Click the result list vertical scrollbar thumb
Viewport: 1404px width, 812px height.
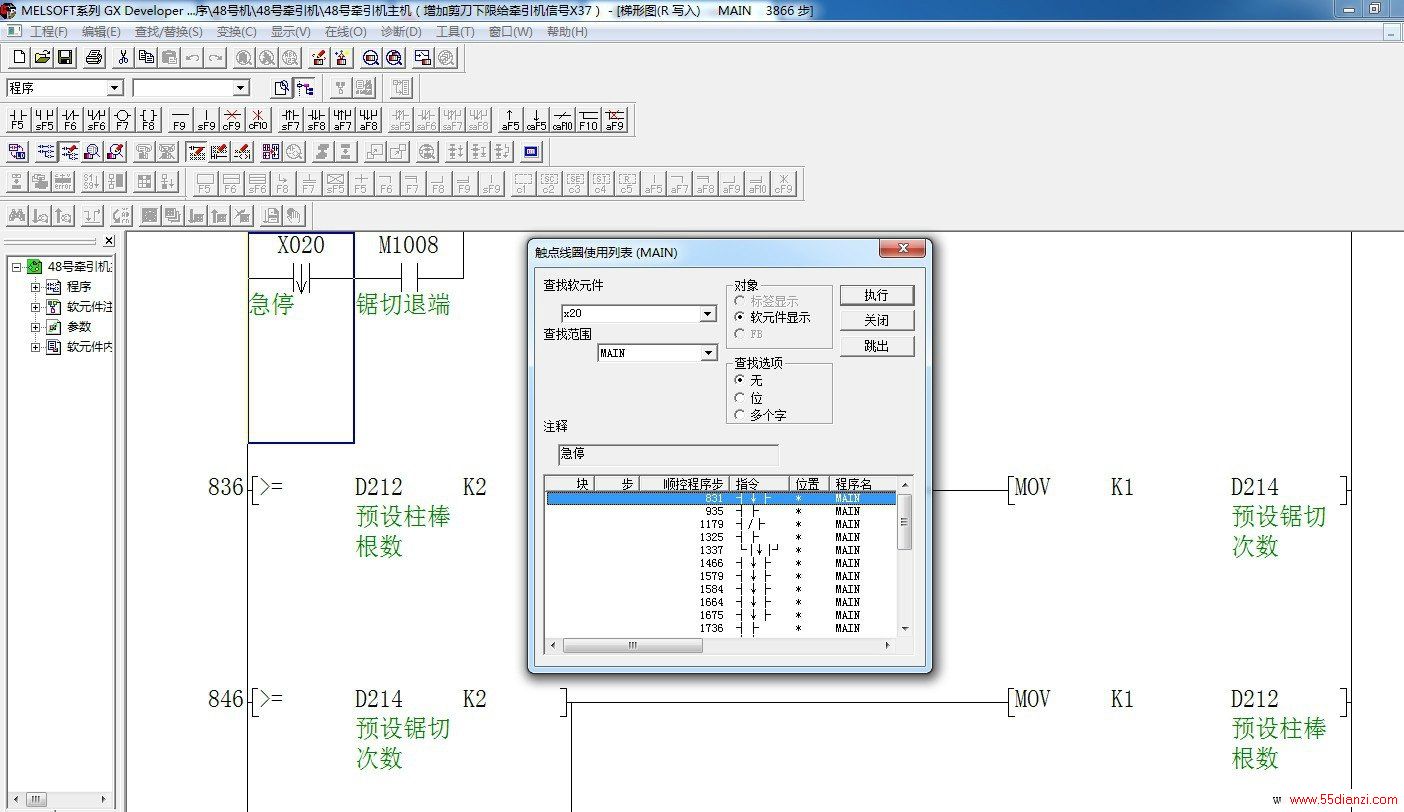coord(905,524)
